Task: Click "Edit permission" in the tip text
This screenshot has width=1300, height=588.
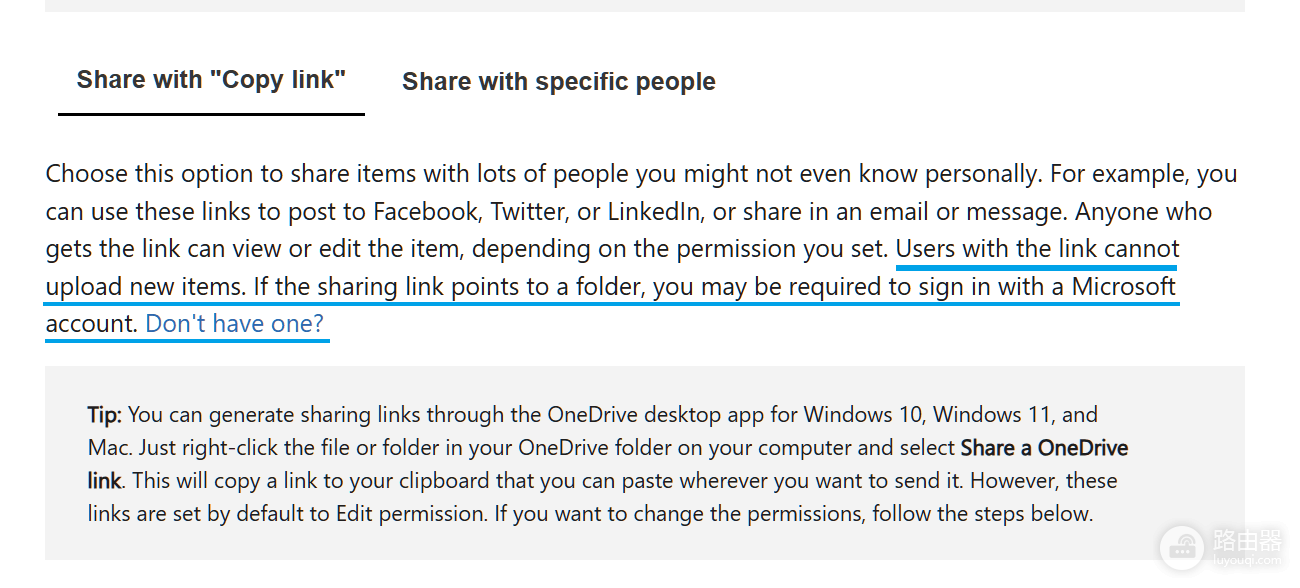Action: coord(412,514)
